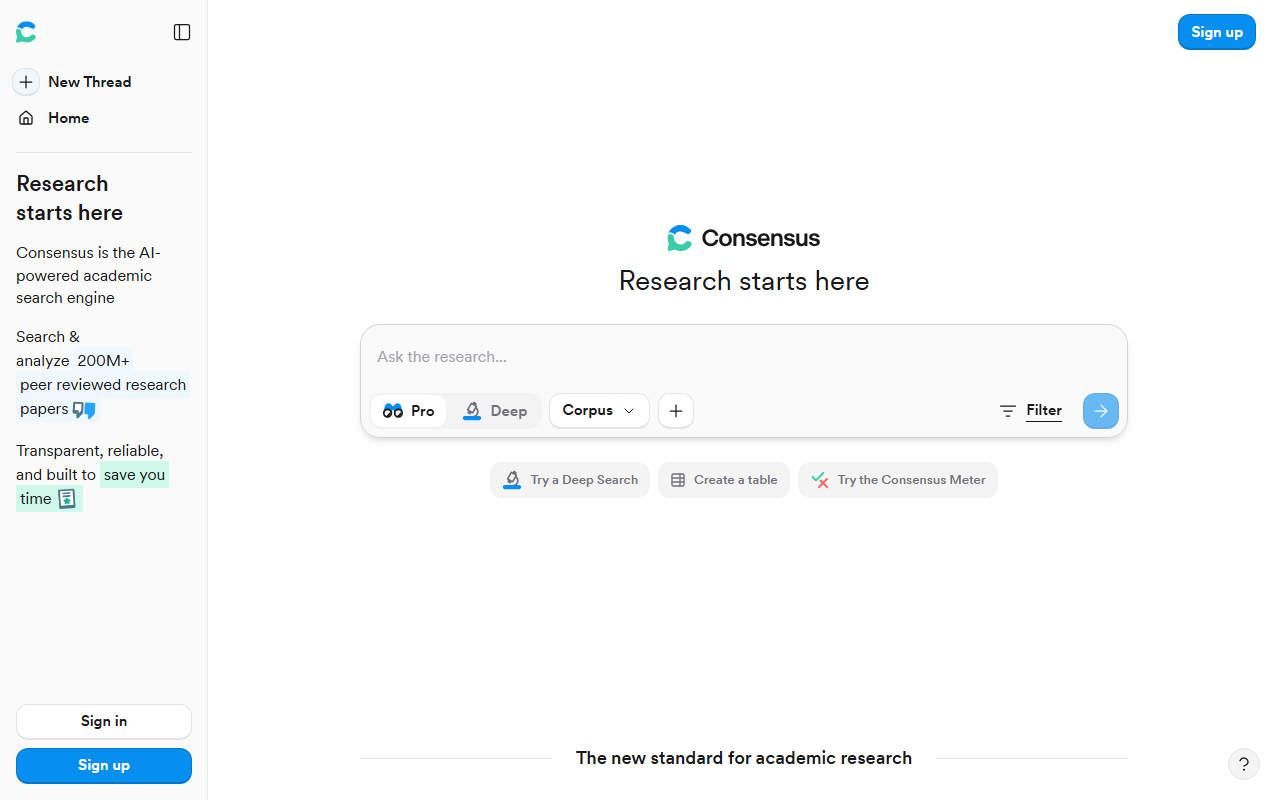Click the filter lines icon
Image resolution: width=1280 pixels, height=800 pixels.
(1008, 410)
